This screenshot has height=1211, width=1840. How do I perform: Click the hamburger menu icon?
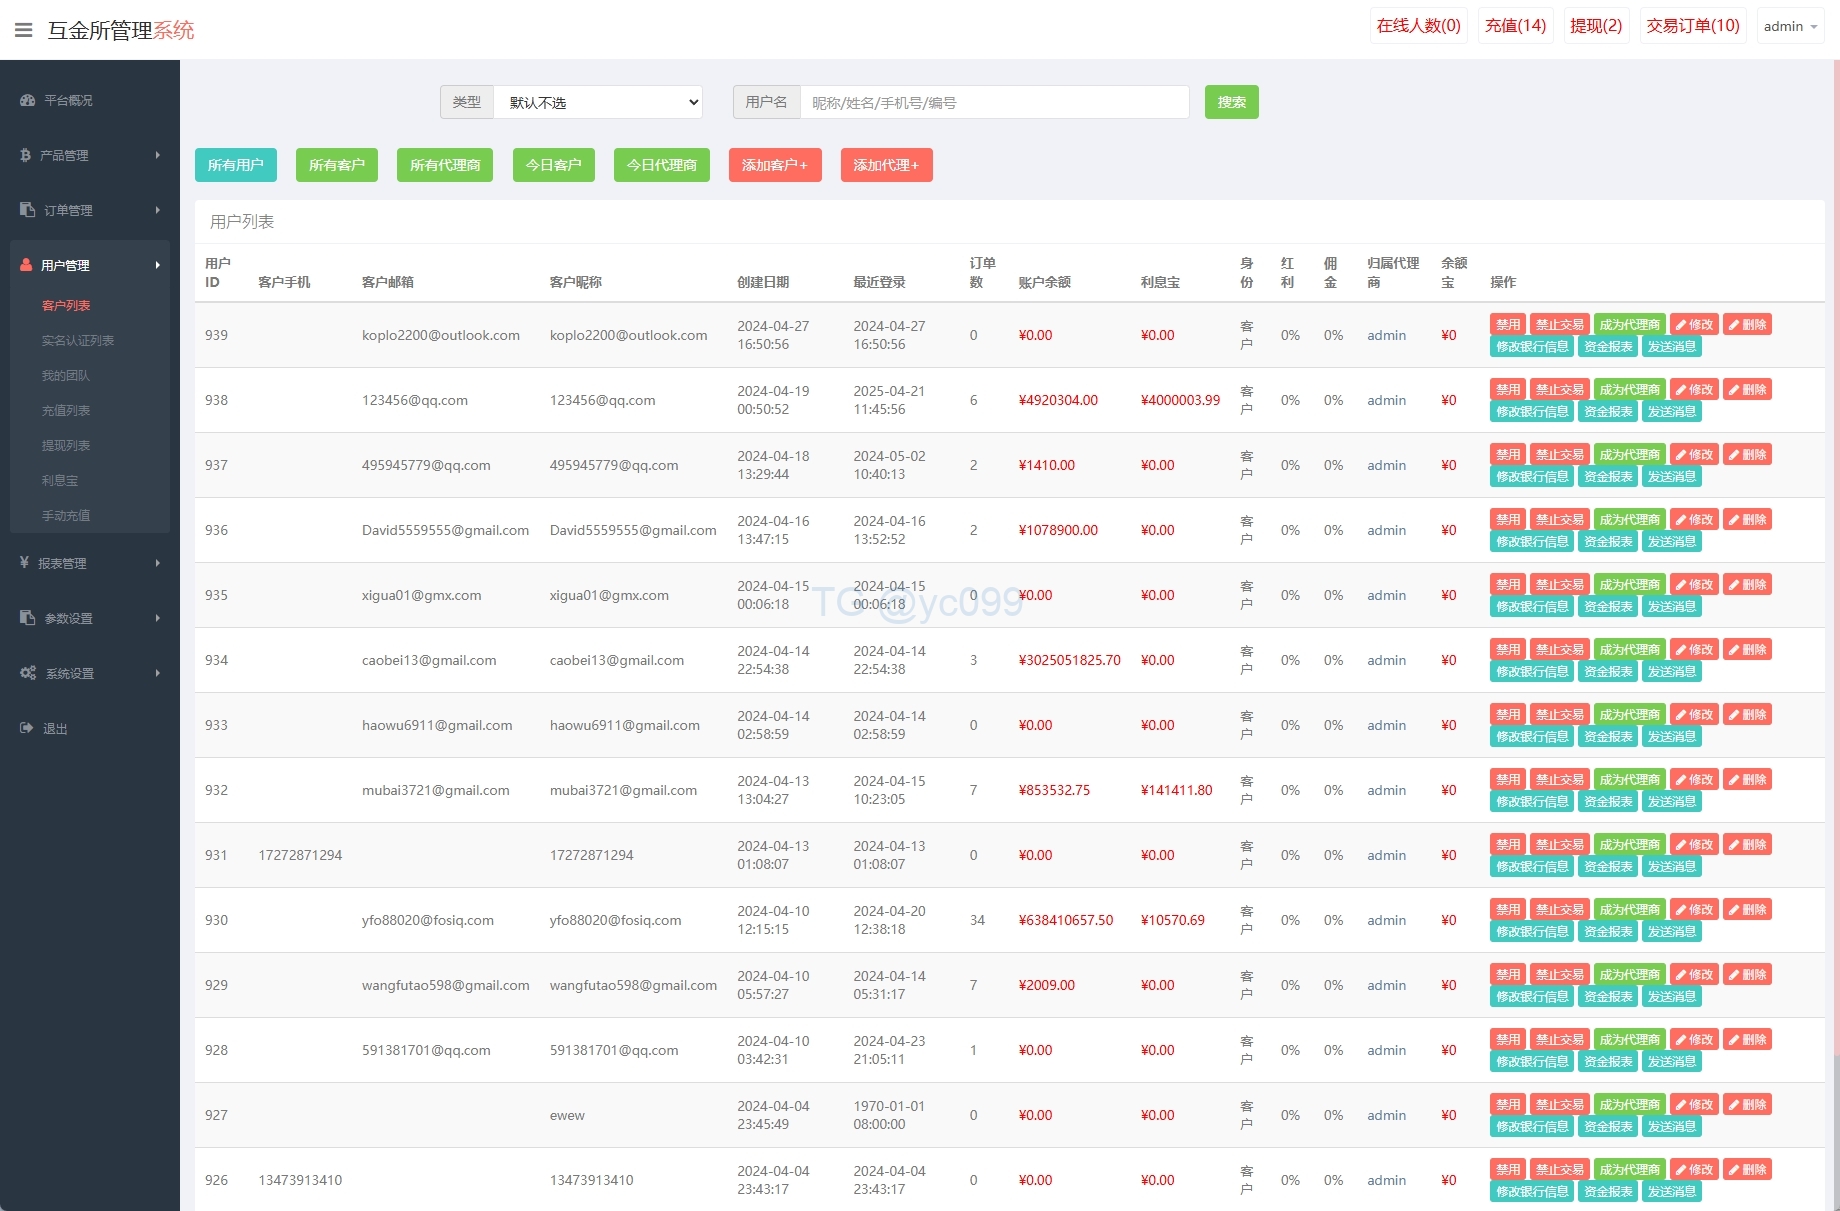pos(24,30)
